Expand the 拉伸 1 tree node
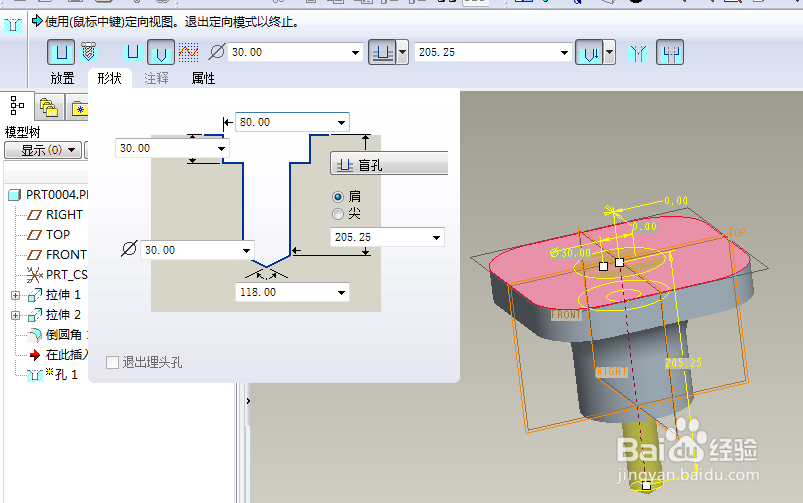 pos(15,296)
